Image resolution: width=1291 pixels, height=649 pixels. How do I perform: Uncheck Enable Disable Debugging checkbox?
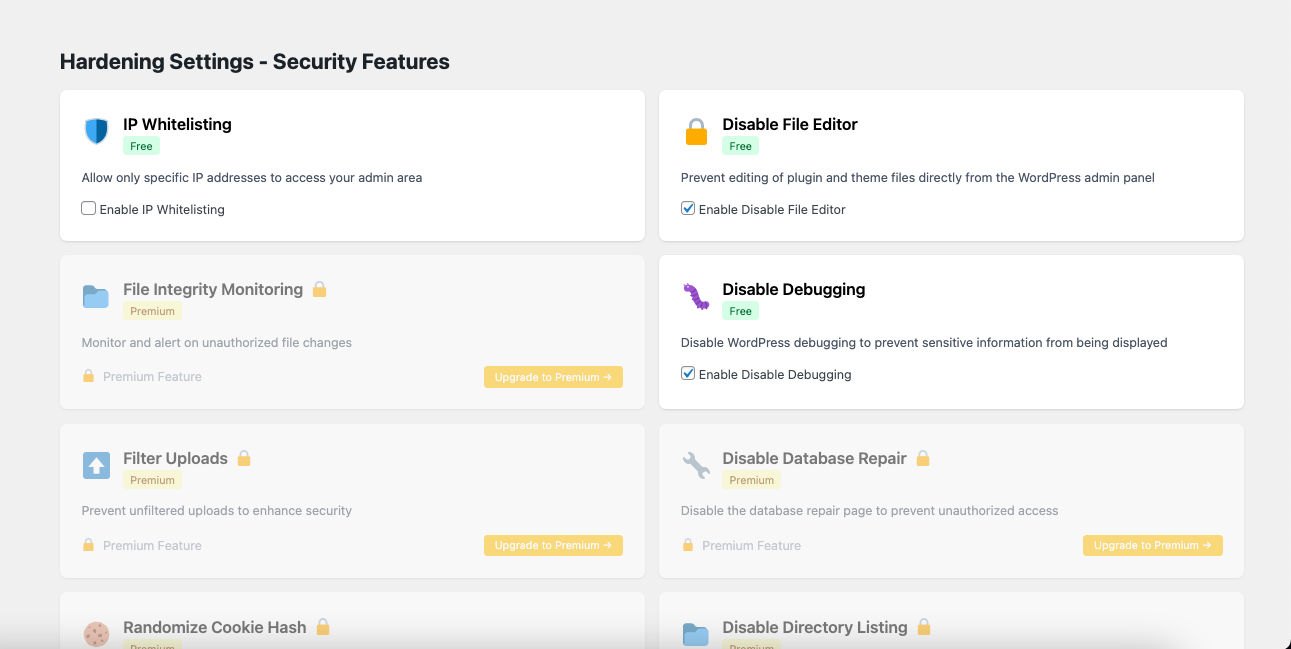coord(688,374)
